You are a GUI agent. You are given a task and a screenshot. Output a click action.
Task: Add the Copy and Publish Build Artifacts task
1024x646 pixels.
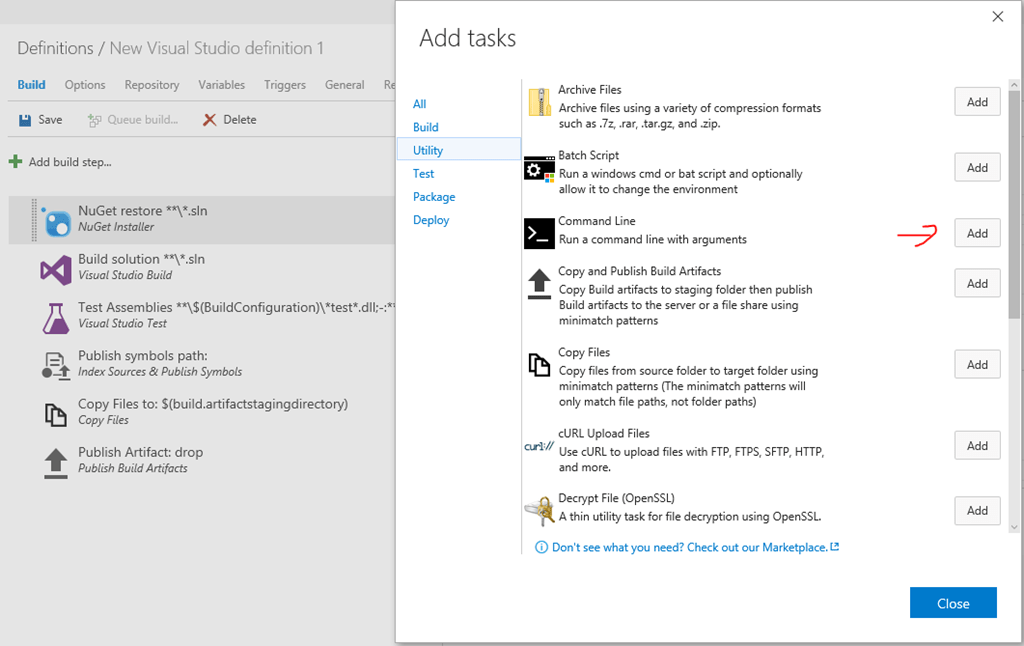tap(977, 283)
